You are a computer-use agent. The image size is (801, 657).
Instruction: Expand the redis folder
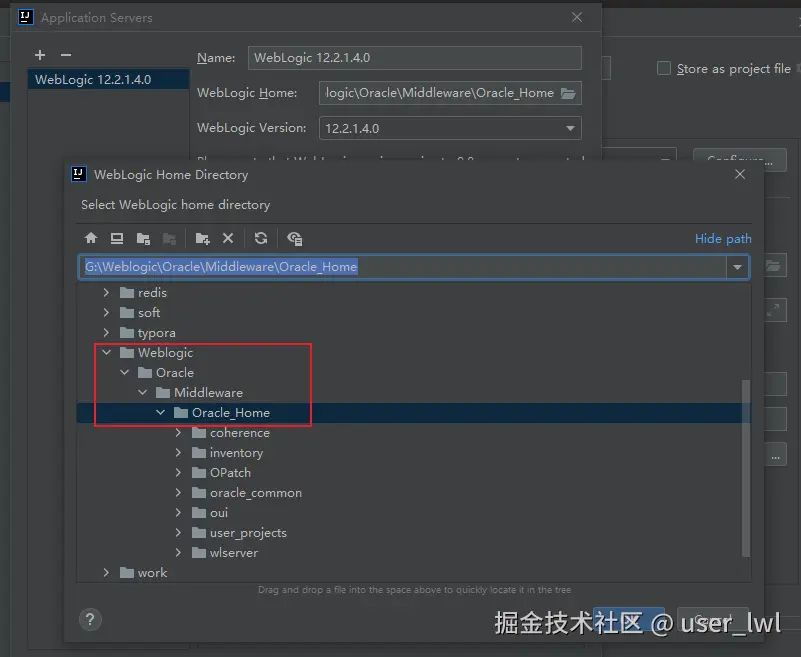click(106, 292)
